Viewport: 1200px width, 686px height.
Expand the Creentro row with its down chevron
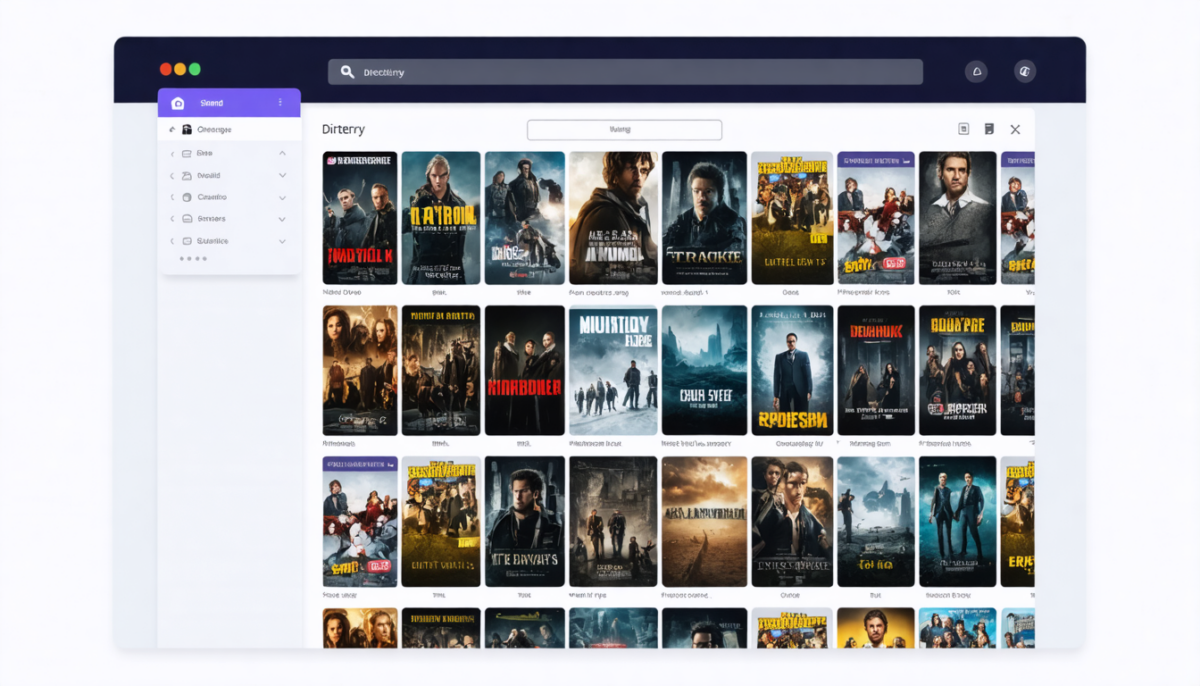pos(282,197)
